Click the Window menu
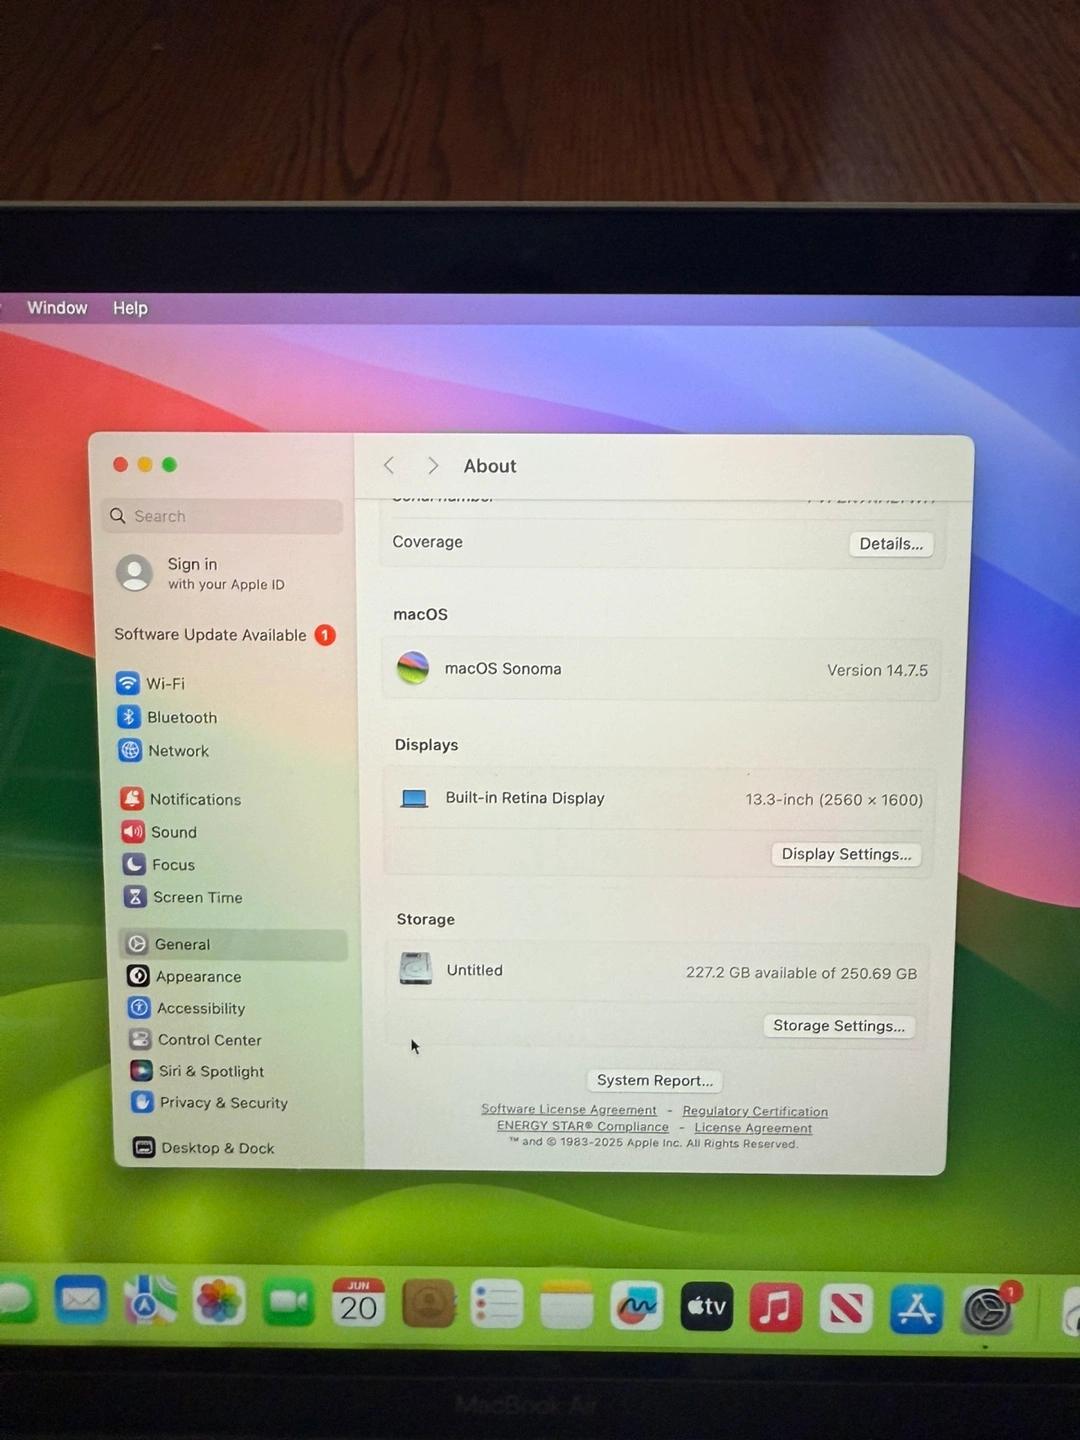1080x1440 pixels. (x=57, y=308)
